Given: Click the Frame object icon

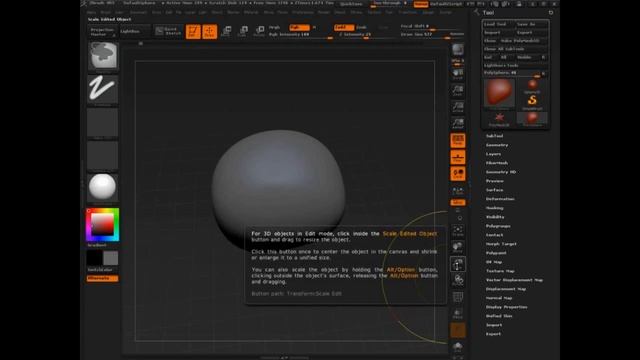Looking at the screenshot, I should coord(458,231).
